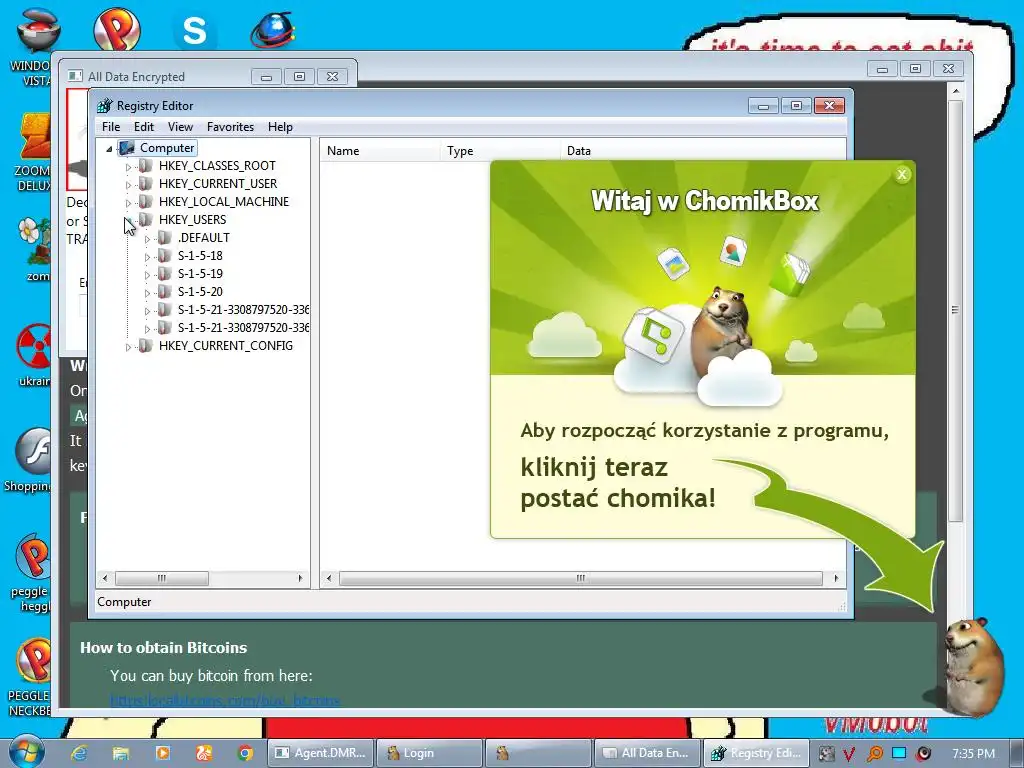The image size is (1024, 768).
Task: Click the horizontal scrollbar thumb under the key tree
Action: pos(162,578)
